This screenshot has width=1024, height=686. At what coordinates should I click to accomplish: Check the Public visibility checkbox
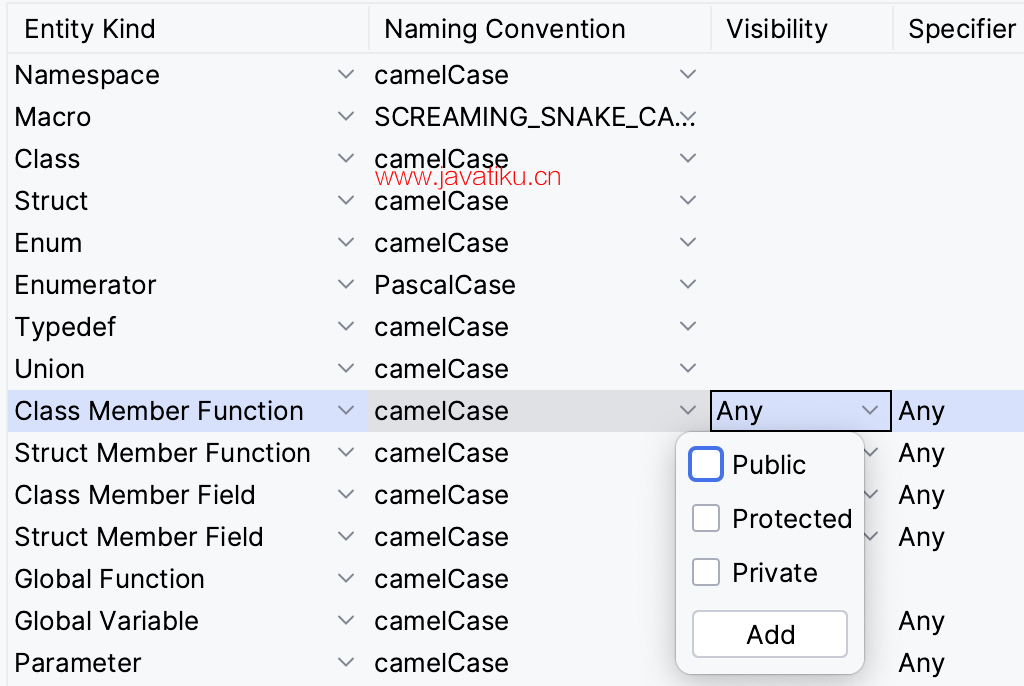pos(706,465)
